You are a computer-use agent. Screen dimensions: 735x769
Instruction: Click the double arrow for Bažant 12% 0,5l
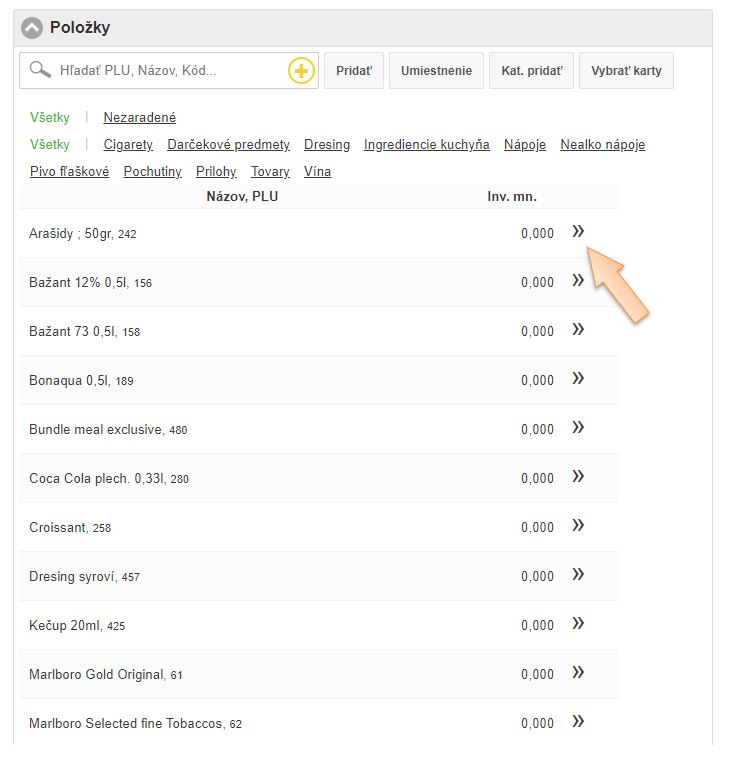pos(578,281)
